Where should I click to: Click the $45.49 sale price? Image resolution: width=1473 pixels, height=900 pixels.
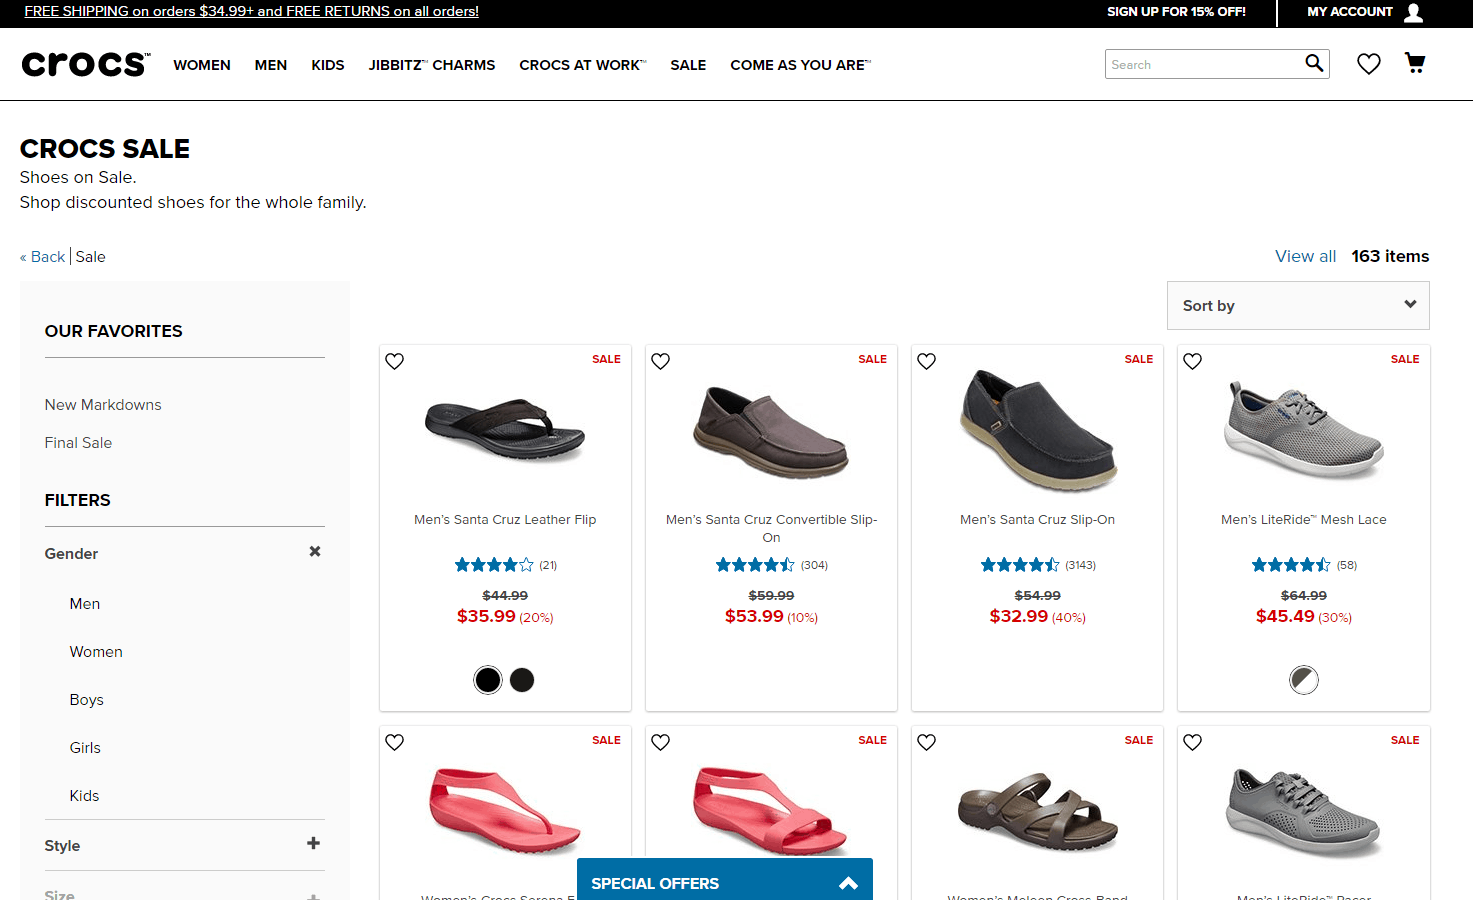[x=1285, y=616]
